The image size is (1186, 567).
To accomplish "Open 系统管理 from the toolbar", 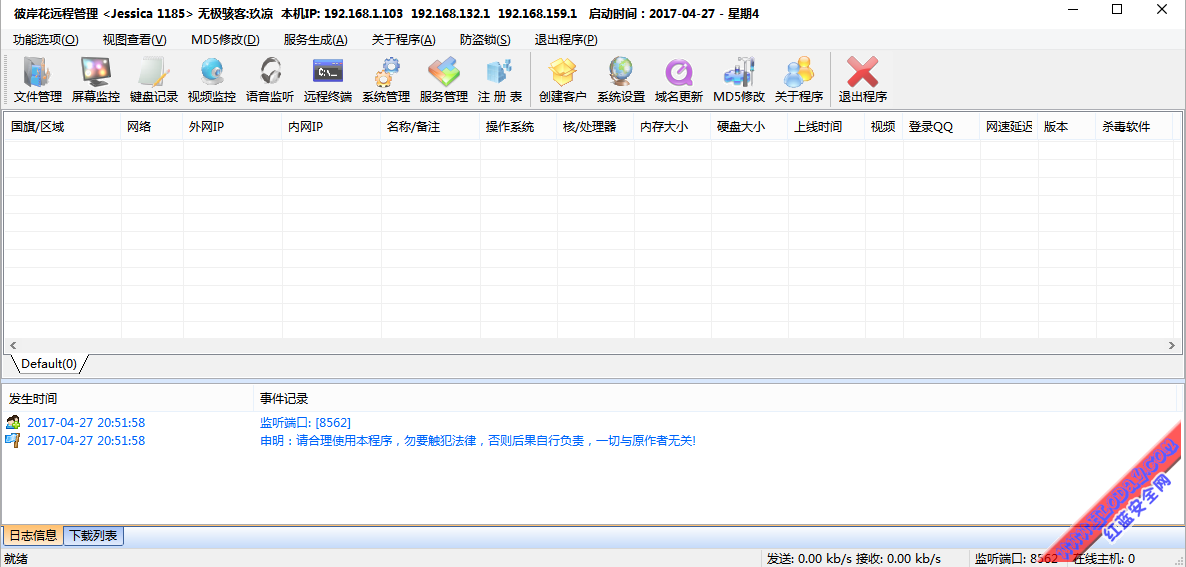I will 386,79.
